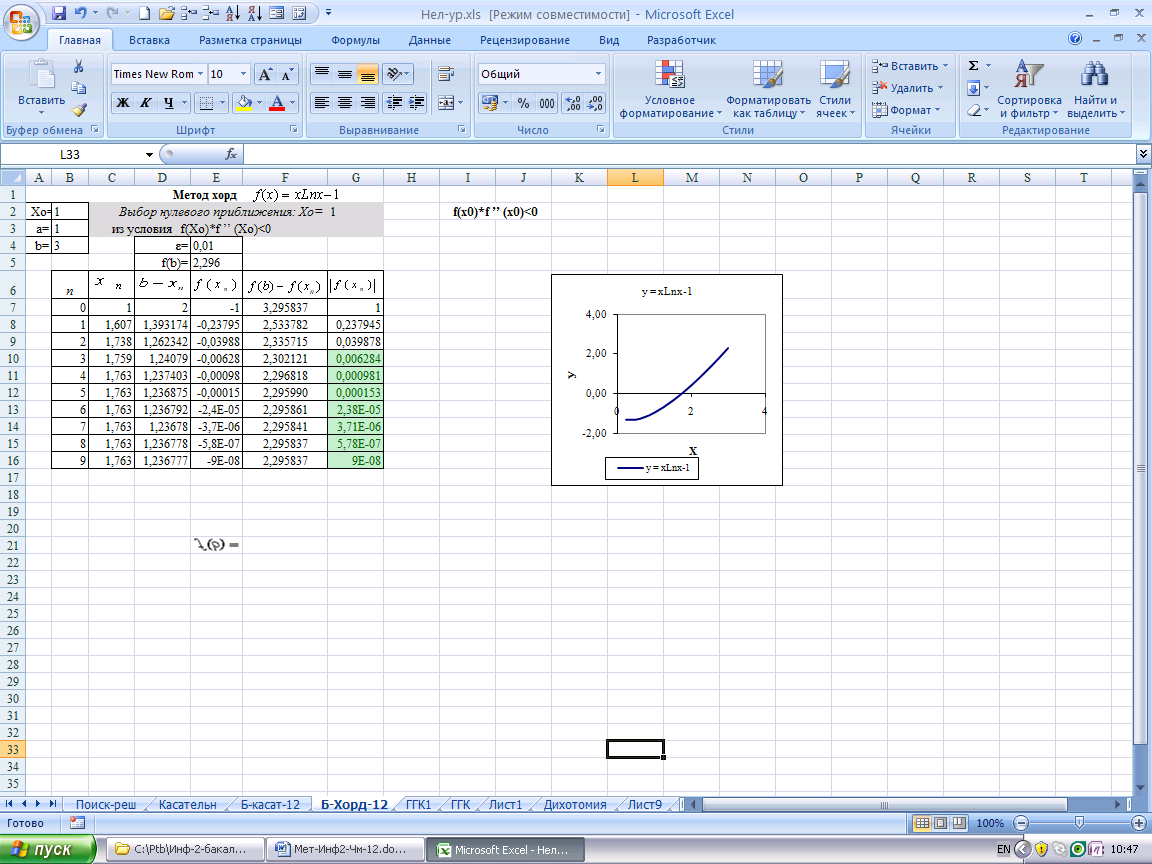
Task: Click the Cut scissors icon
Action: [78, 66]
